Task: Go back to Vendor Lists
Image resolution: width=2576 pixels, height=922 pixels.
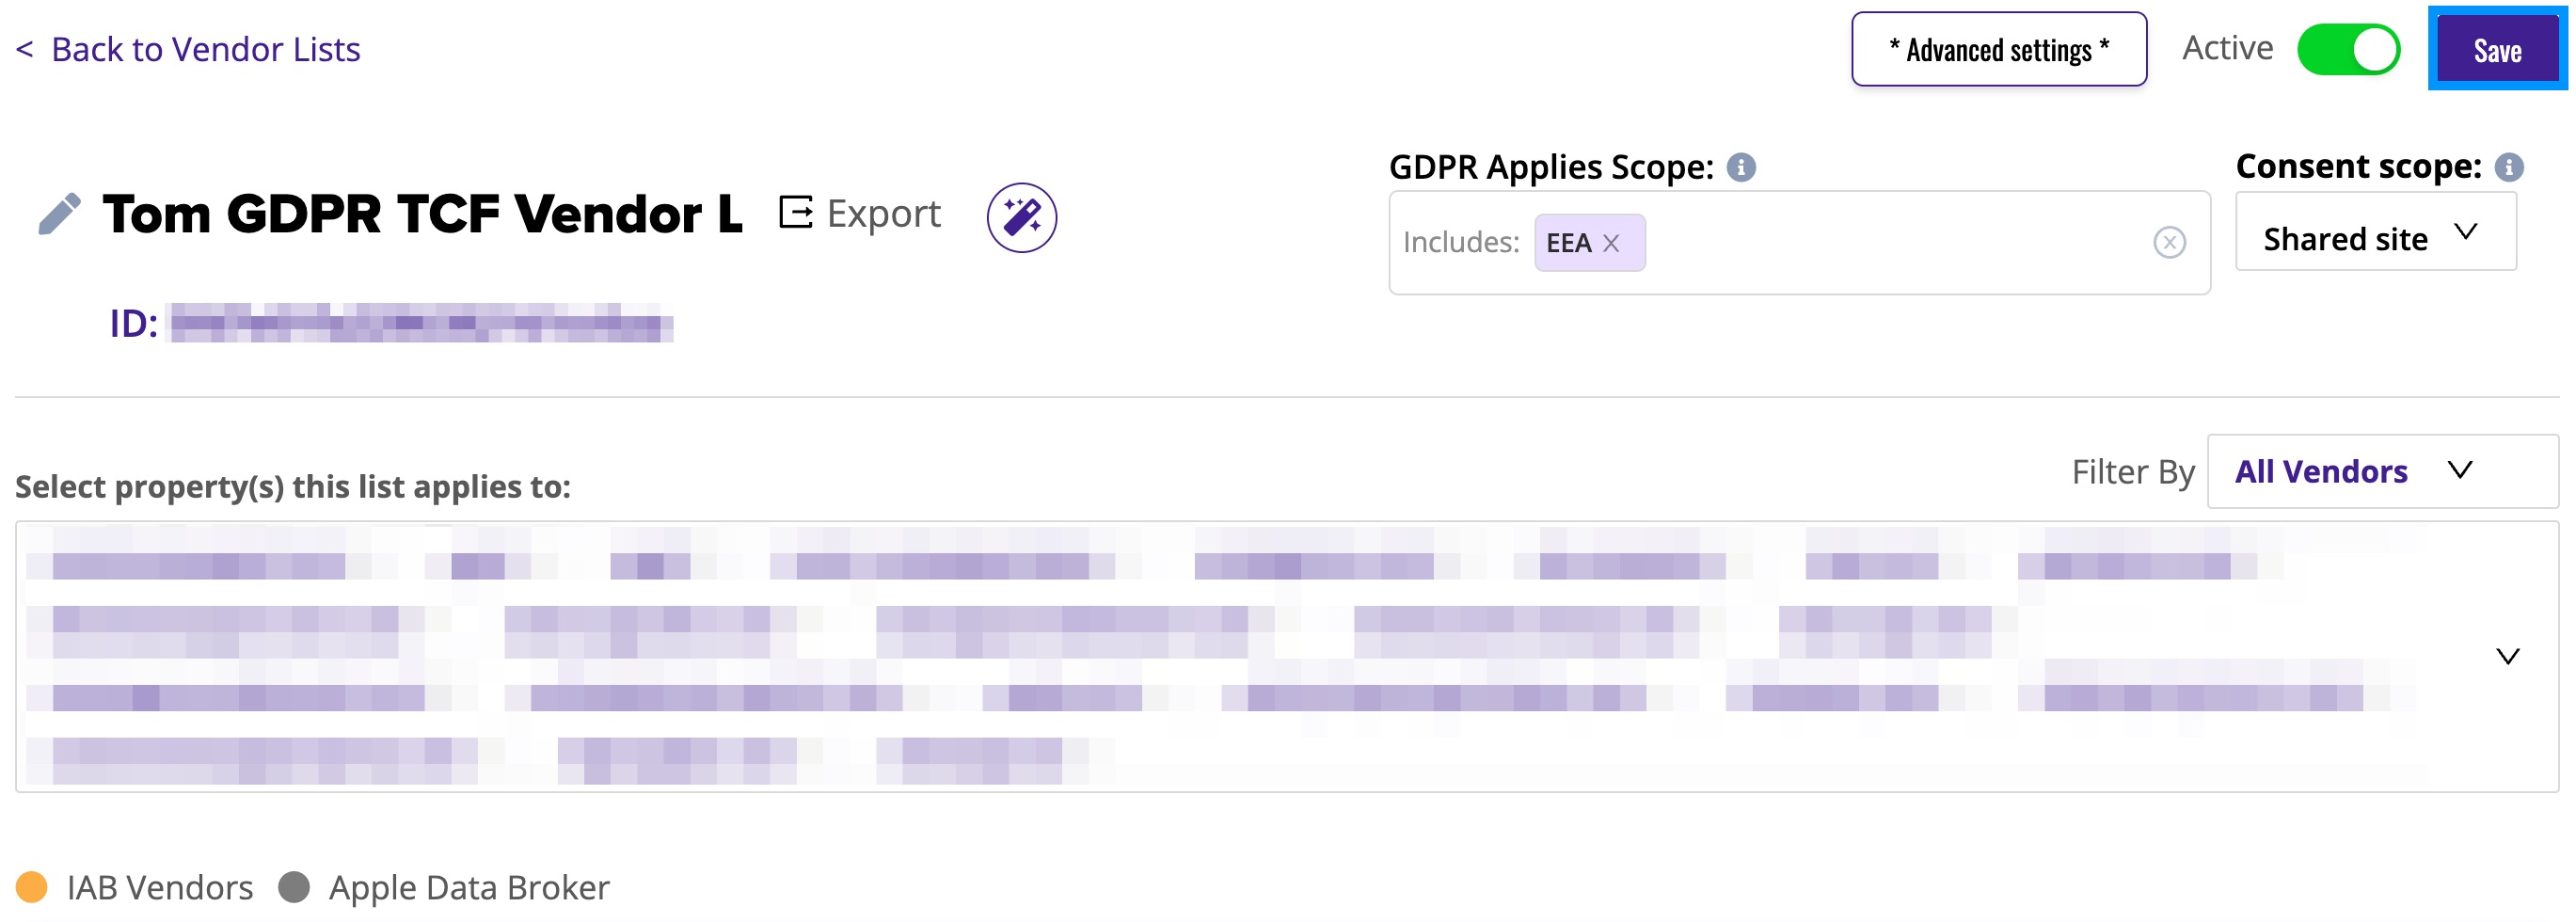Action: pyautogui.click(x=206, y=49)
